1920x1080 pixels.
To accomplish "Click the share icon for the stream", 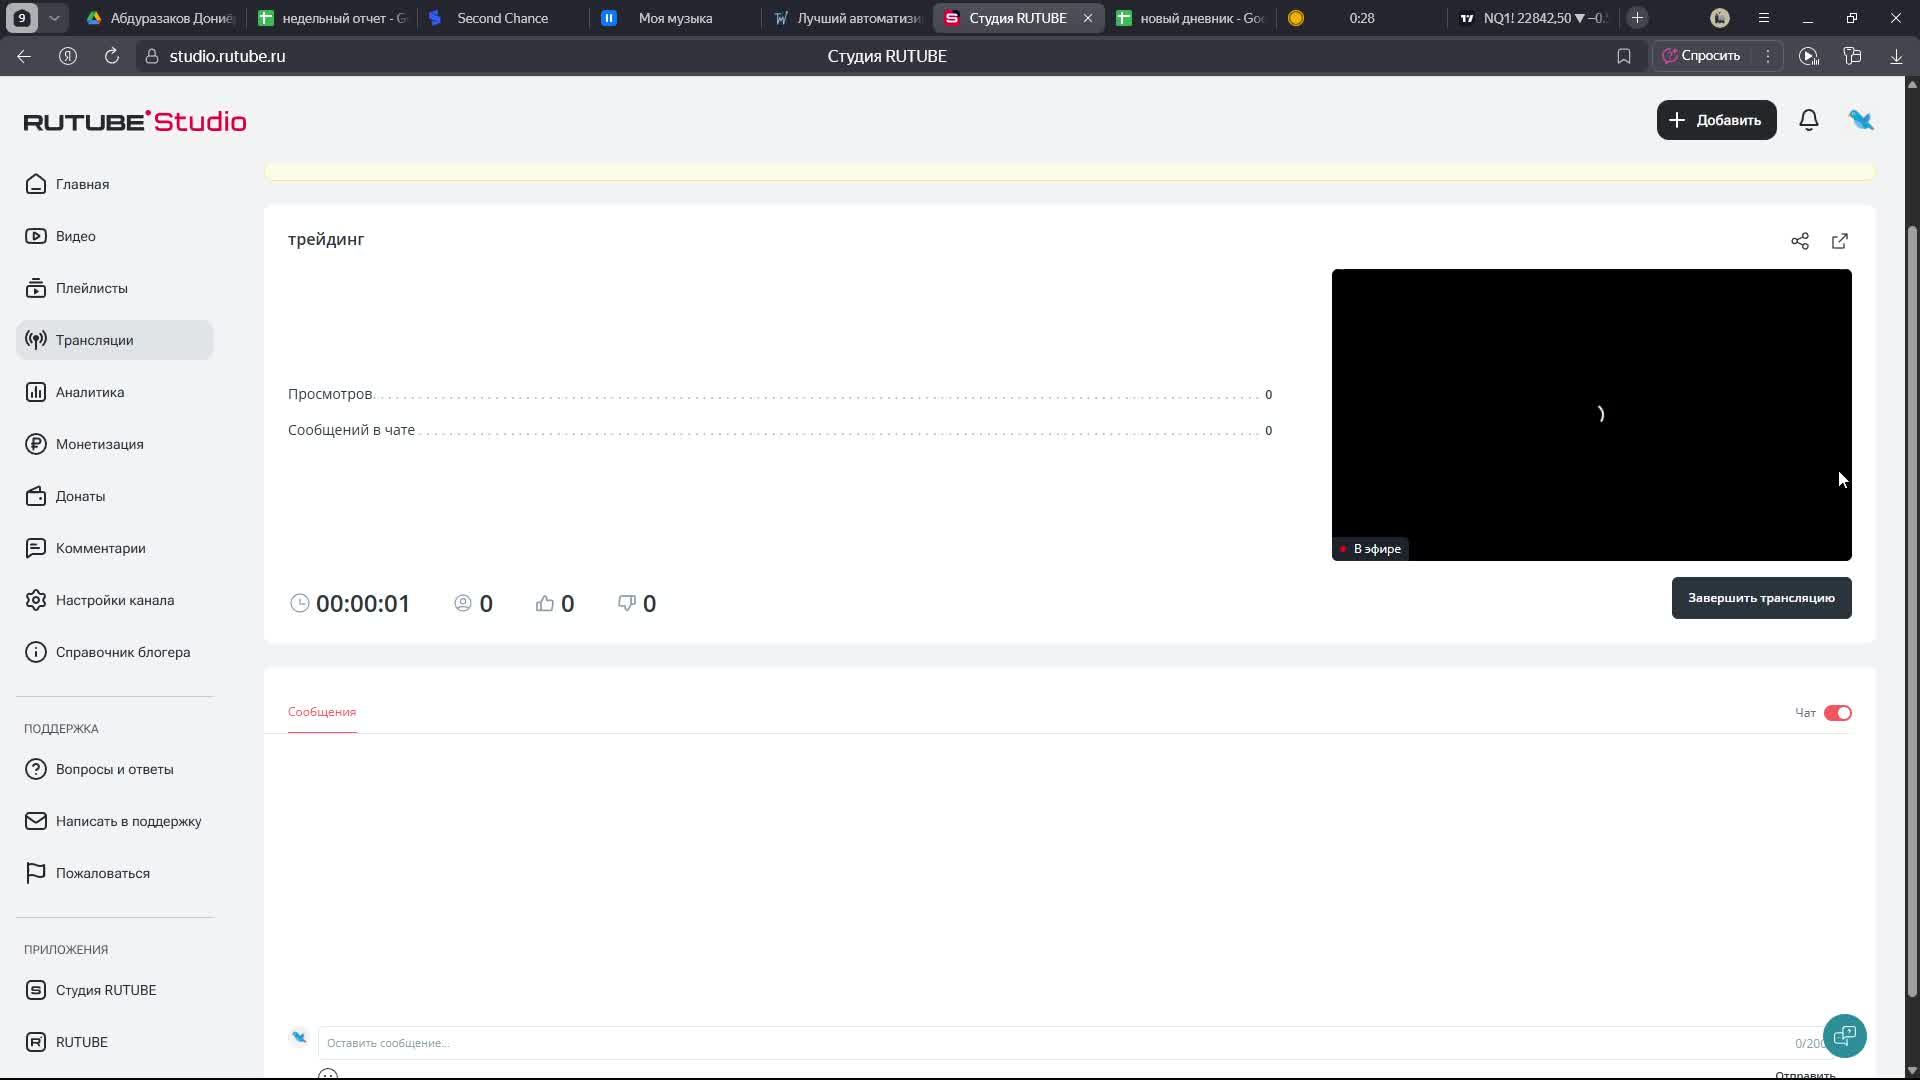I will 1800,241.
